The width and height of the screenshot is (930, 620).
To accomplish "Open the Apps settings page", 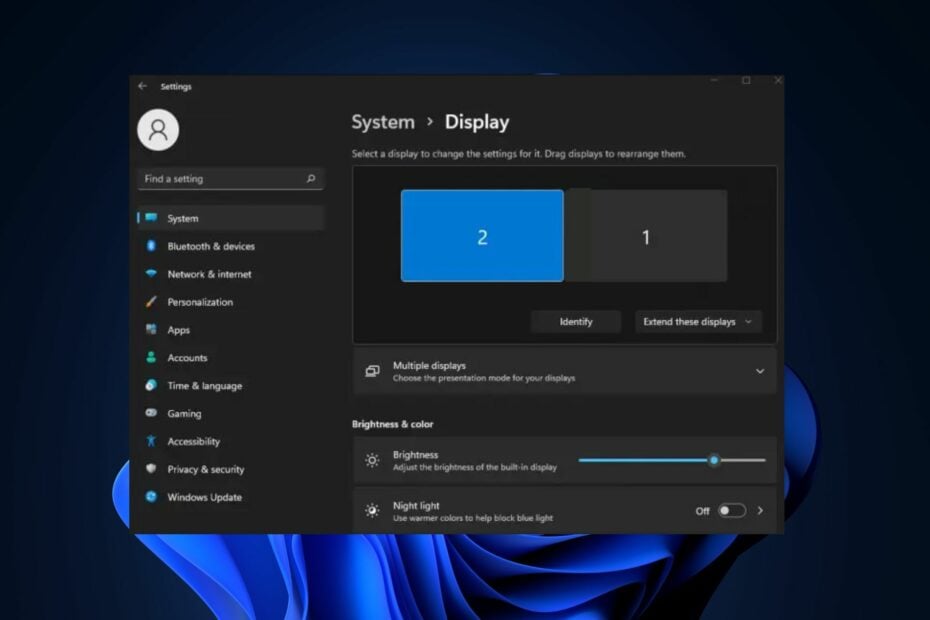I will pos(178,330).
